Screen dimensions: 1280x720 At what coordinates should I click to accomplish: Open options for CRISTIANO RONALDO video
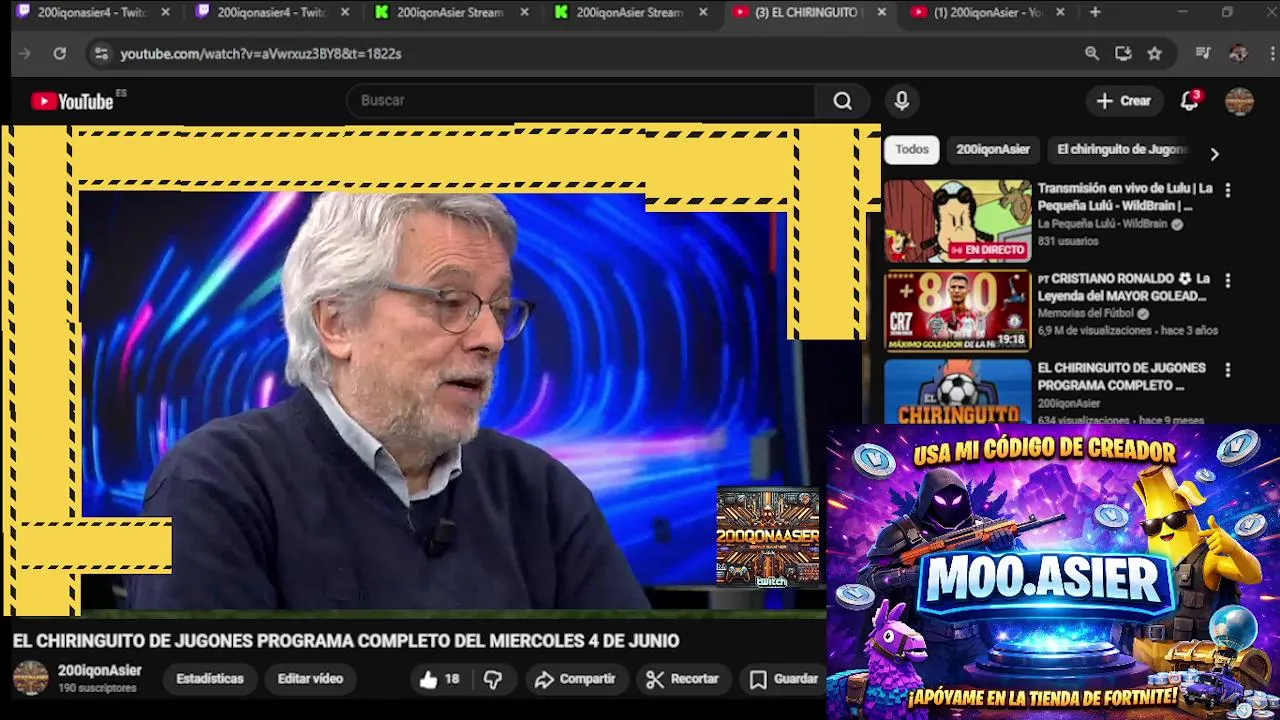[1228, 281]
